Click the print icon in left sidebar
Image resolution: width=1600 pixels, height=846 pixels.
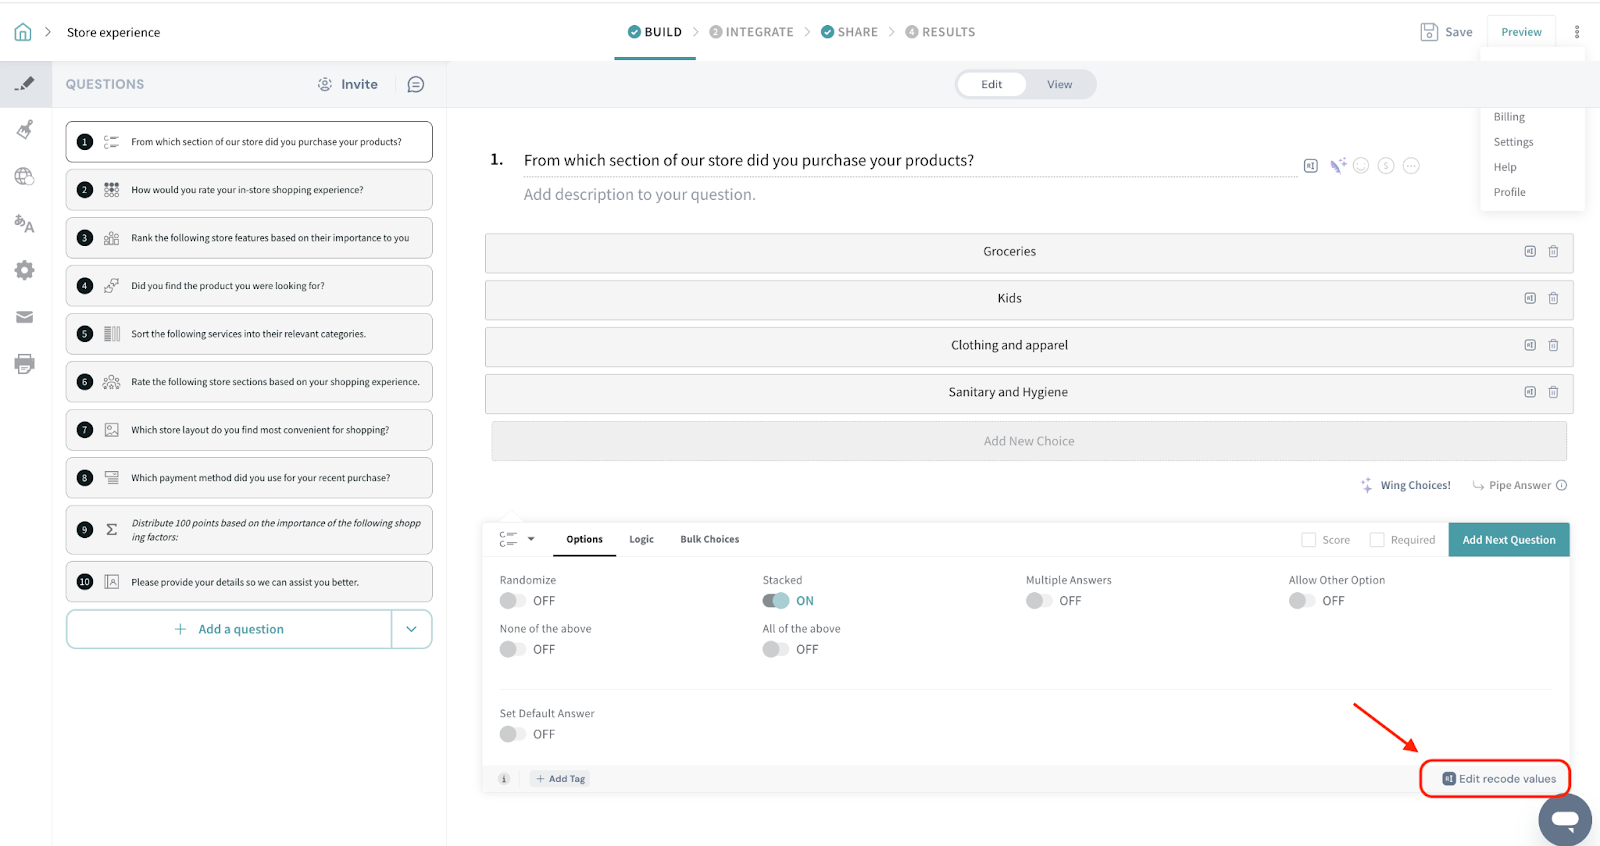coord(24,364)
